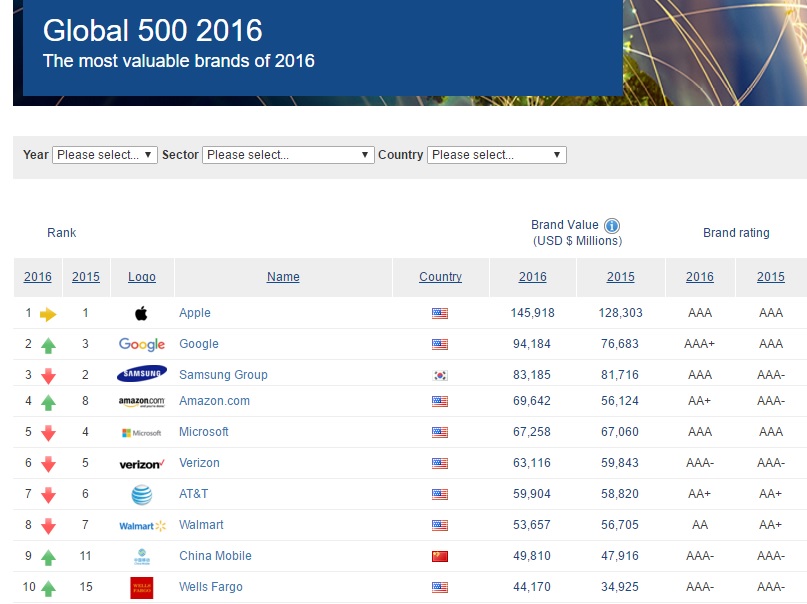Viewport: 807px width, 604px height.
Task: Click the red down arrow in Walmart row
Action: click(x=48, y=526)
